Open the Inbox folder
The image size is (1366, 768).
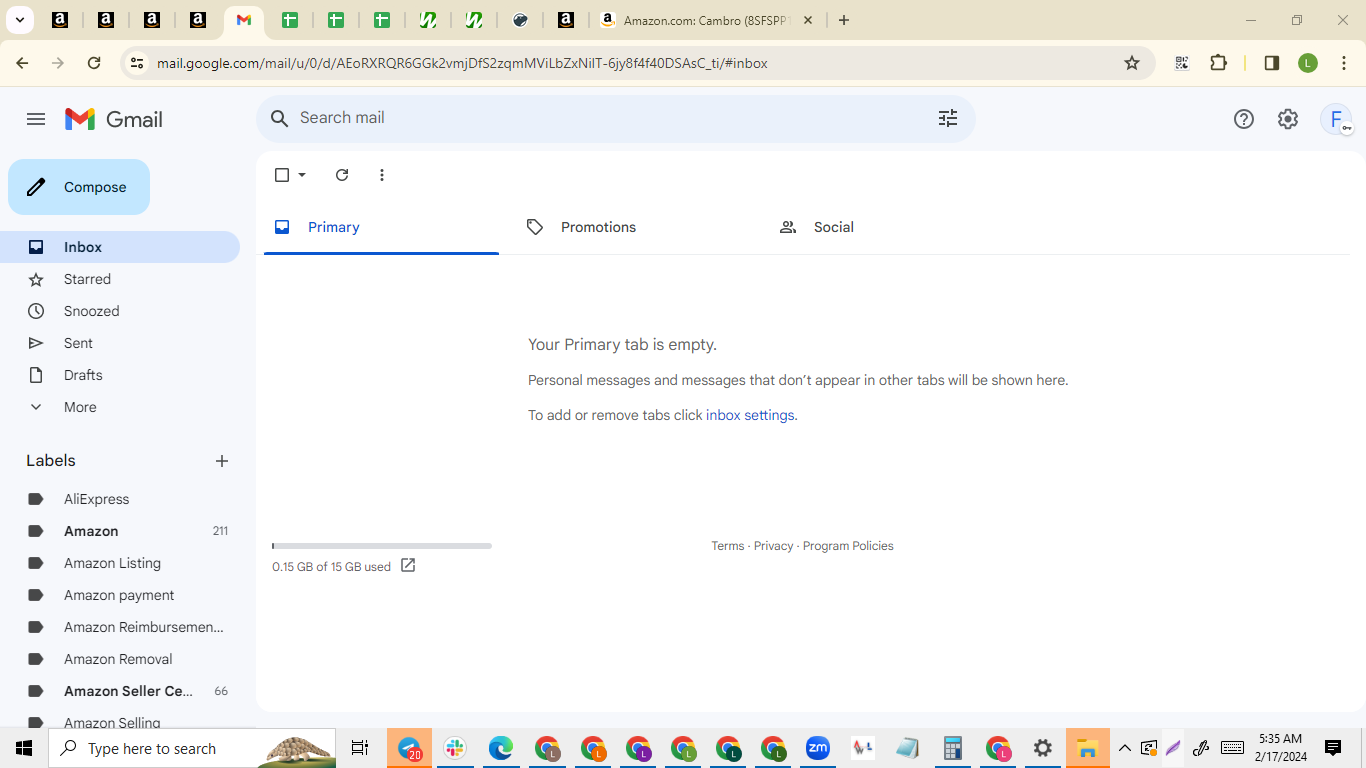pos(120,247)
